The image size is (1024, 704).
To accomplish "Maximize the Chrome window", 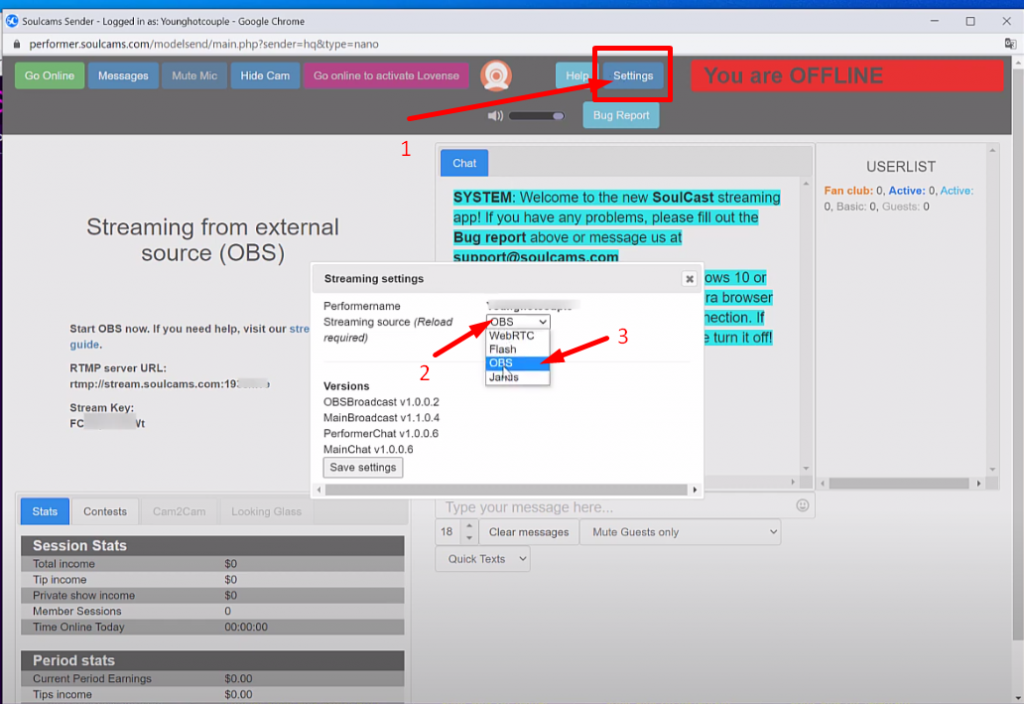I will point(970,21).
